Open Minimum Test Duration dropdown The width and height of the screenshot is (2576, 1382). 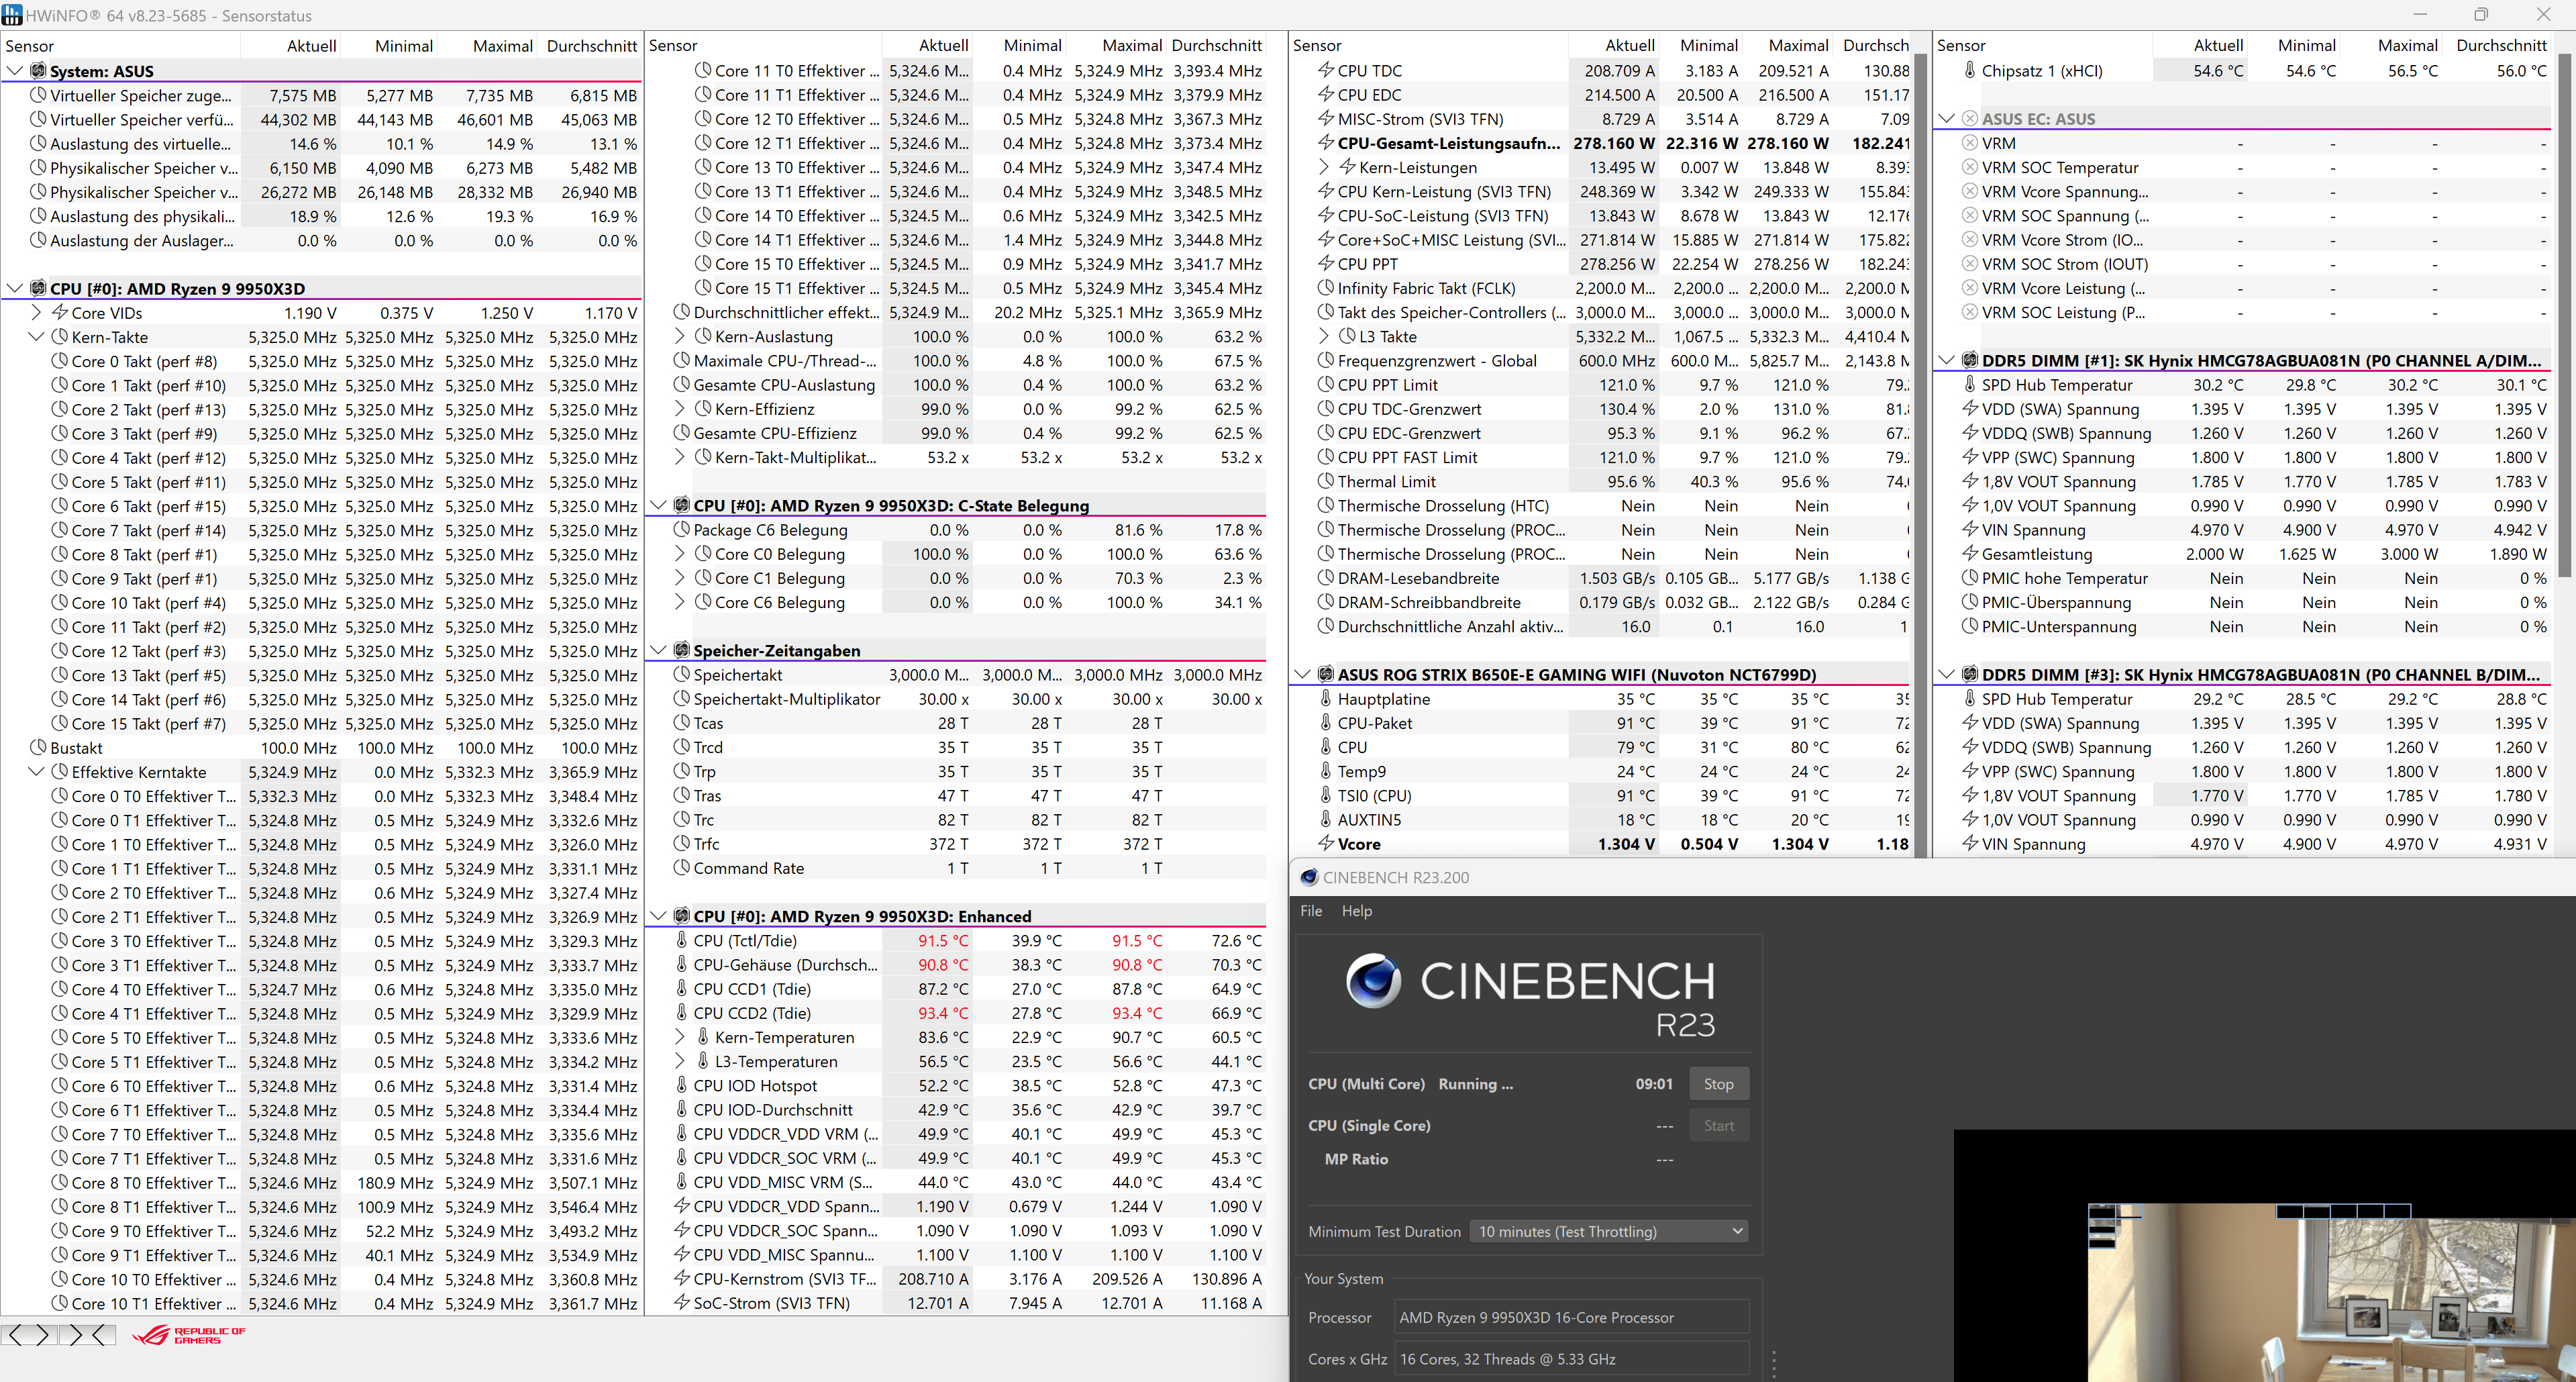click(1608, 1231)
